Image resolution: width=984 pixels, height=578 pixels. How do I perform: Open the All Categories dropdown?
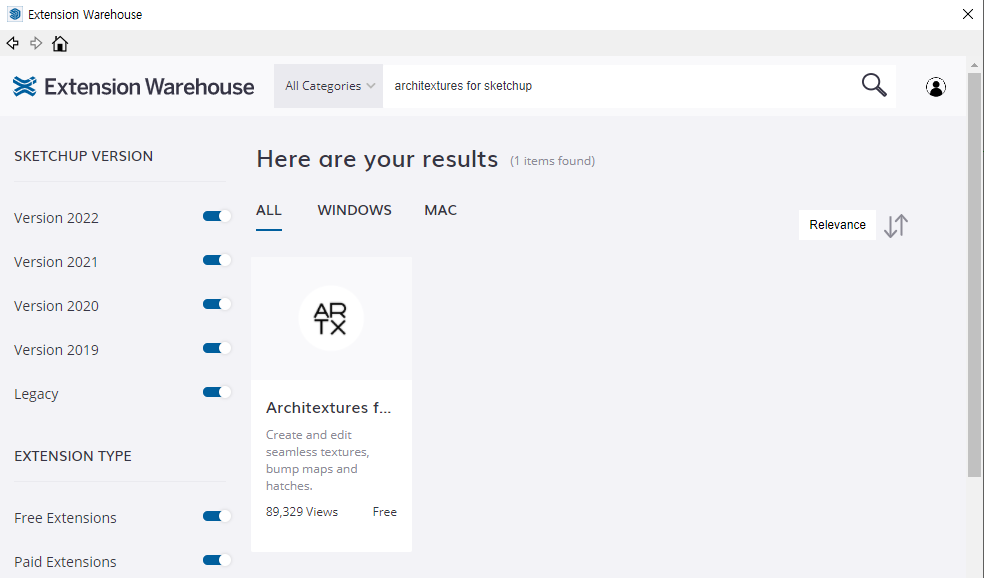[328, 86]
